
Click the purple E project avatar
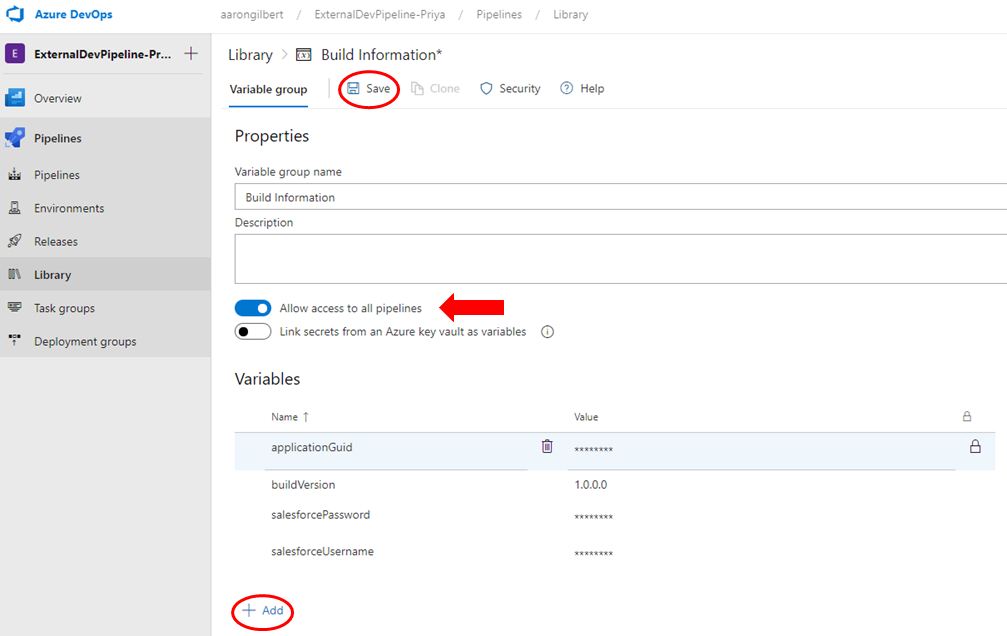point(15,53)
